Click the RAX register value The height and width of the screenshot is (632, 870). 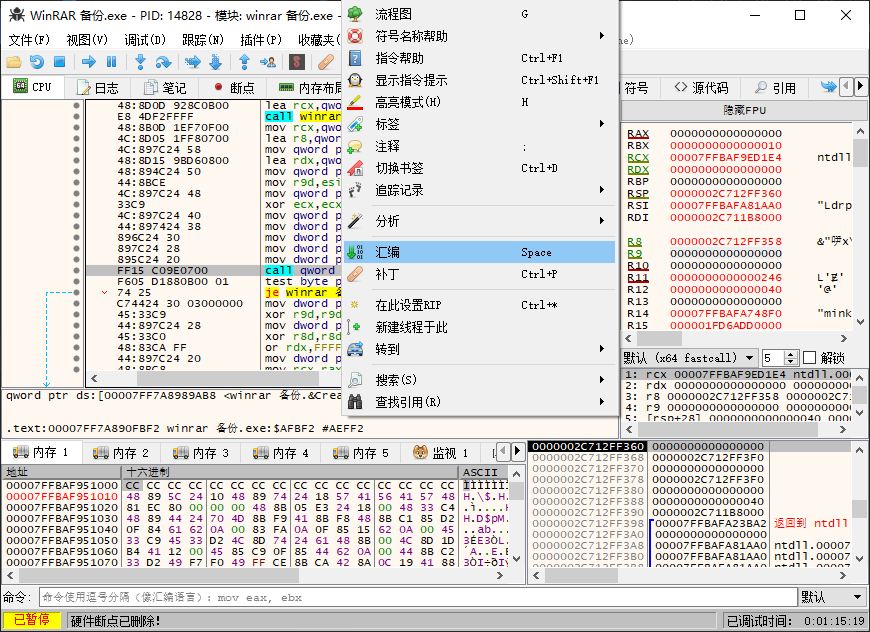(726, 133)
